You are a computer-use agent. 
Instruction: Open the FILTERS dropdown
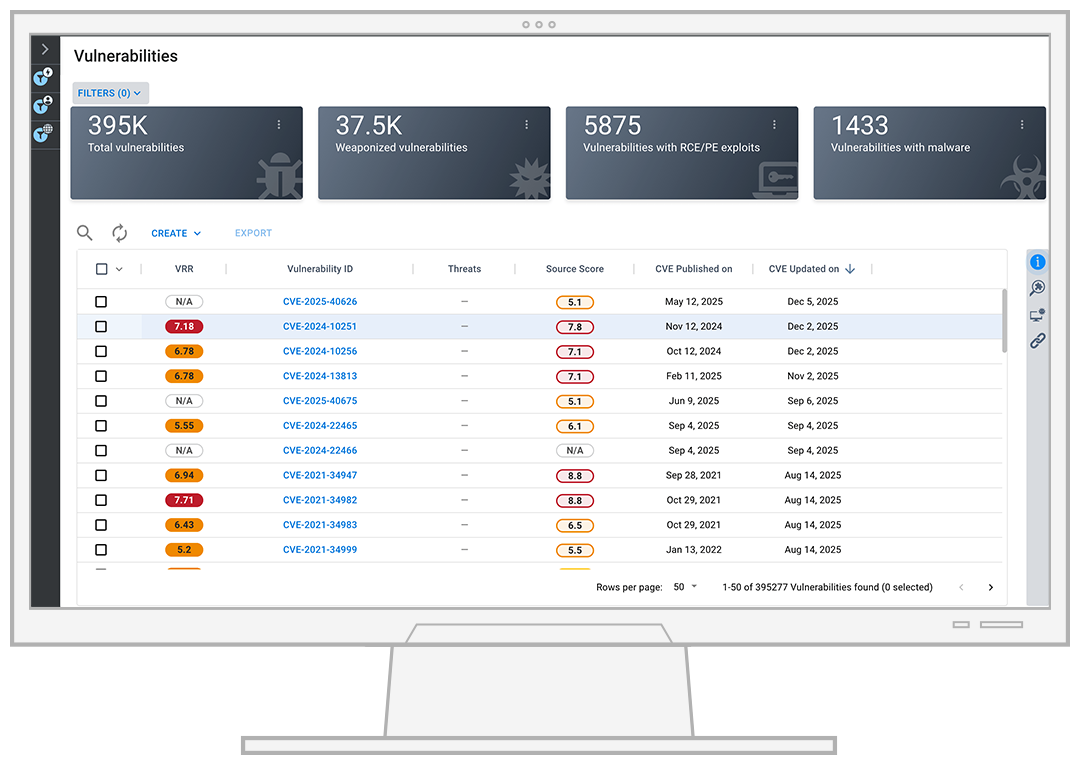click(110, 92)
